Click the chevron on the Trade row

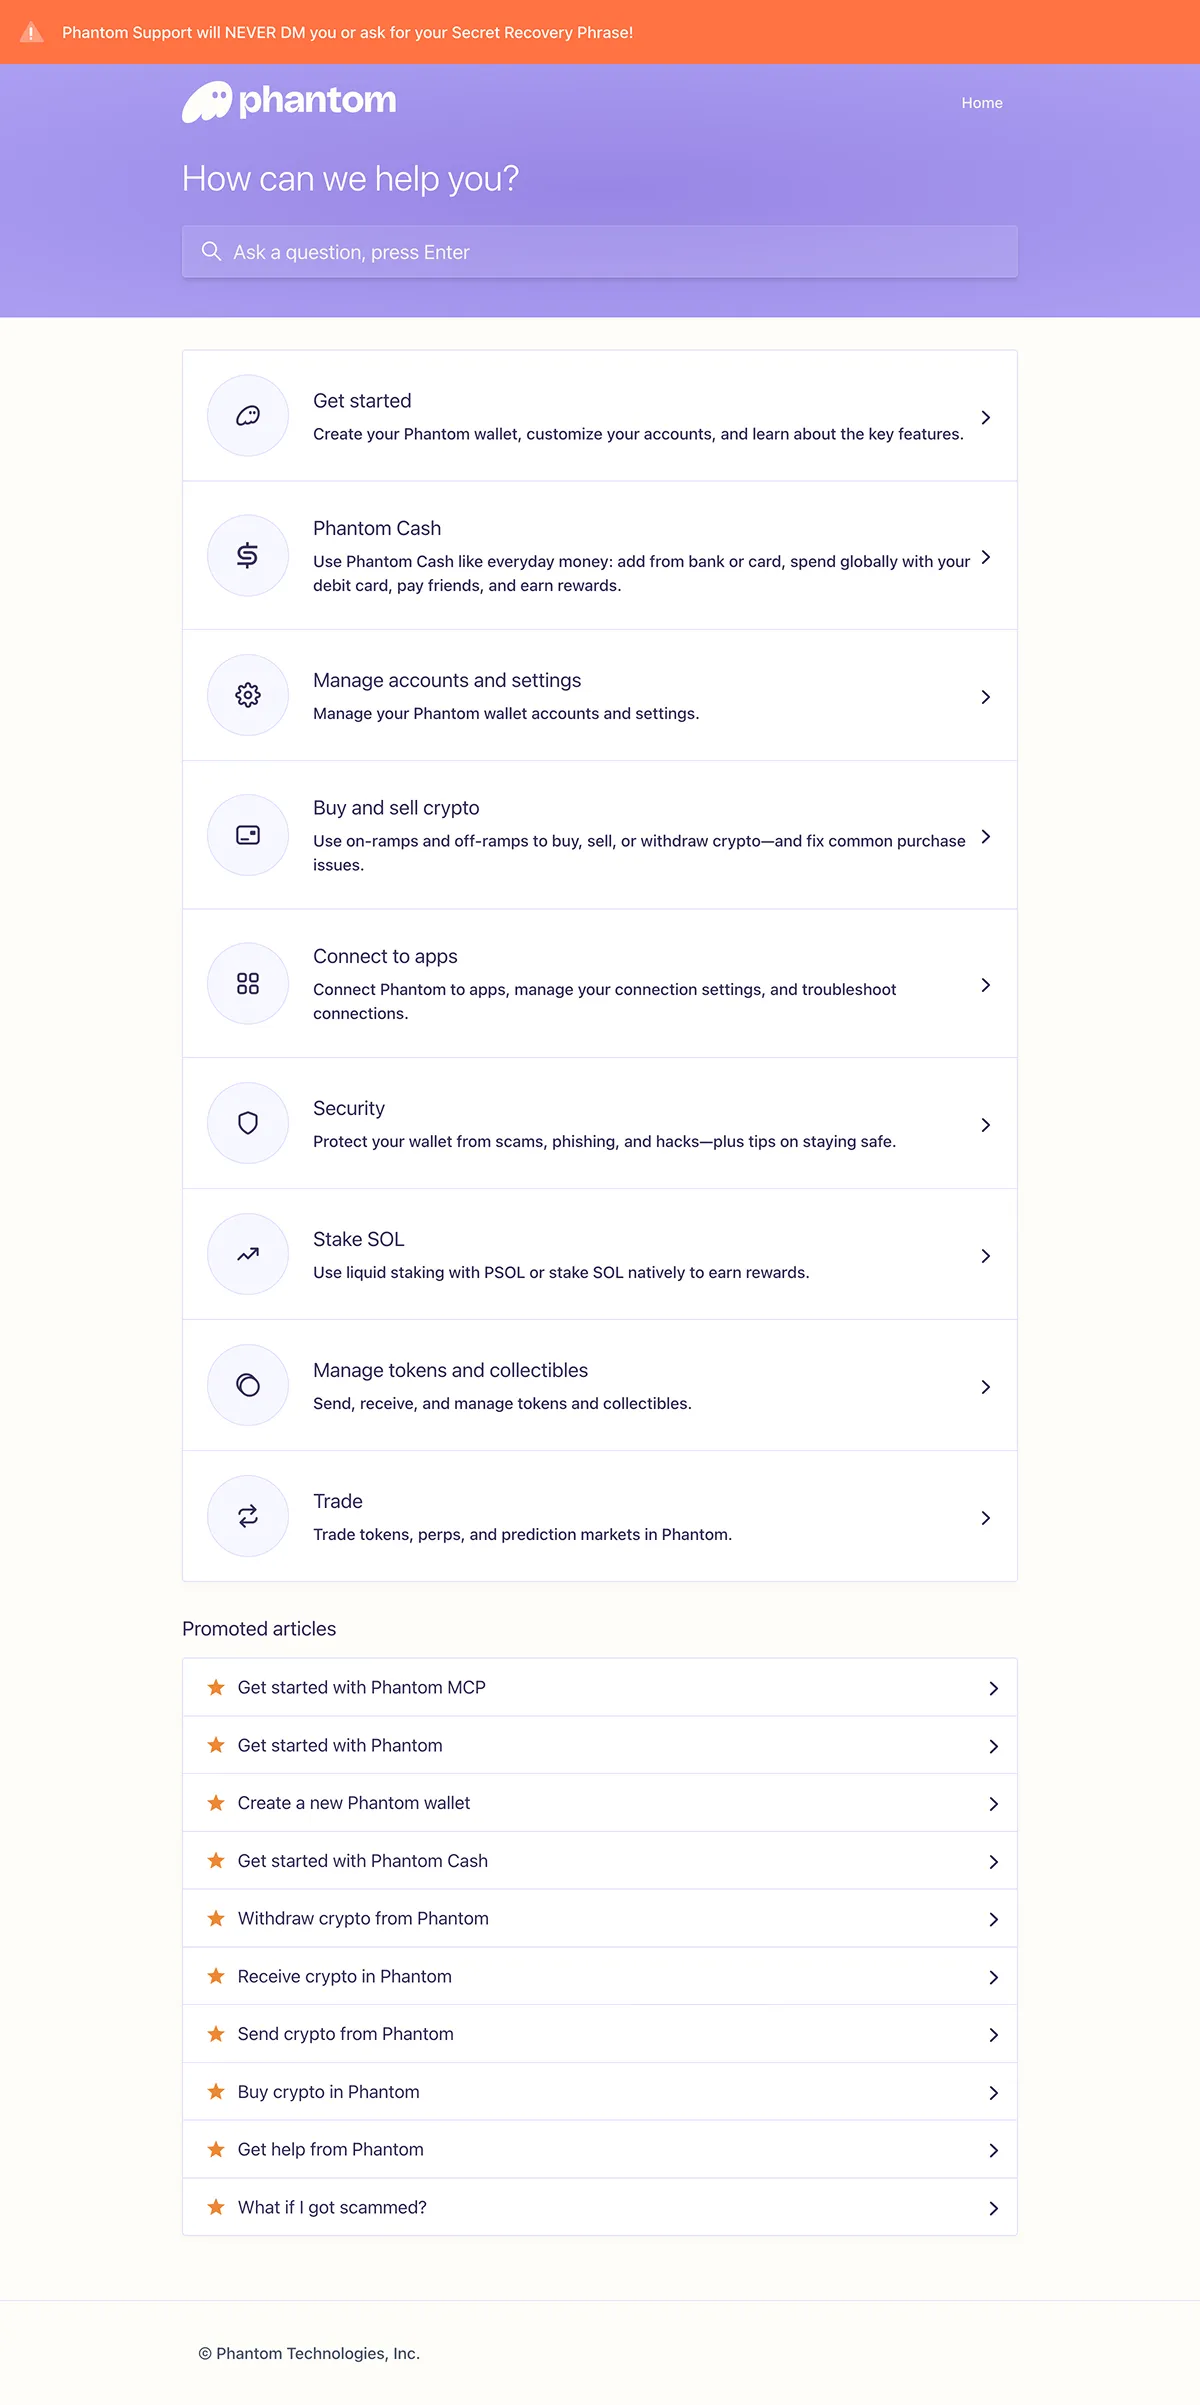[985, 1518]
